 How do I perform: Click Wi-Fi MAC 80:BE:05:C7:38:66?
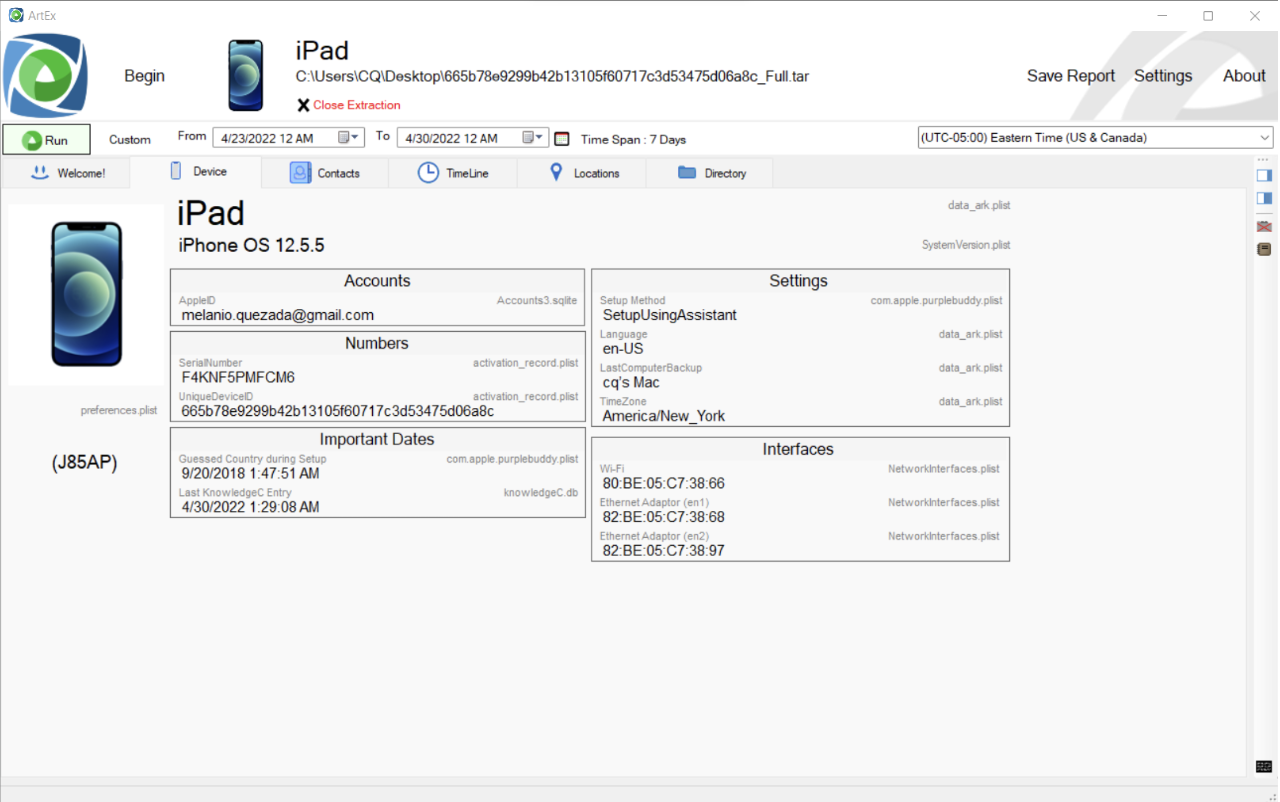pos(664,484)
